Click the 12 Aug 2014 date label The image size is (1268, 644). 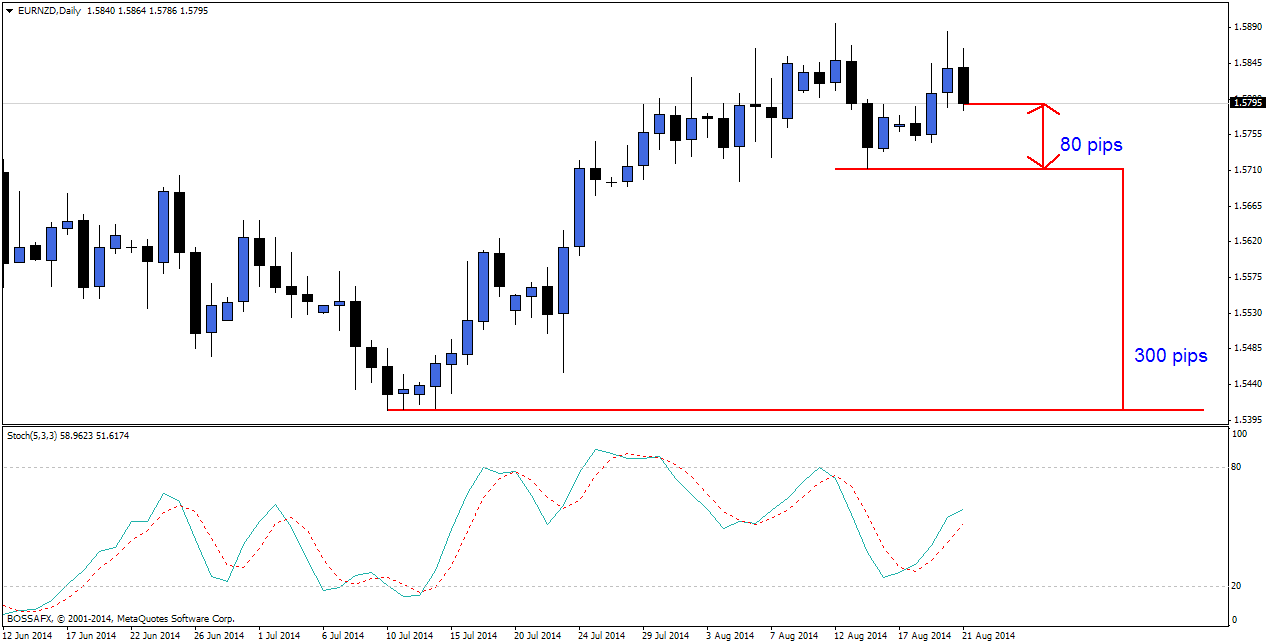(x=859, y=635)
